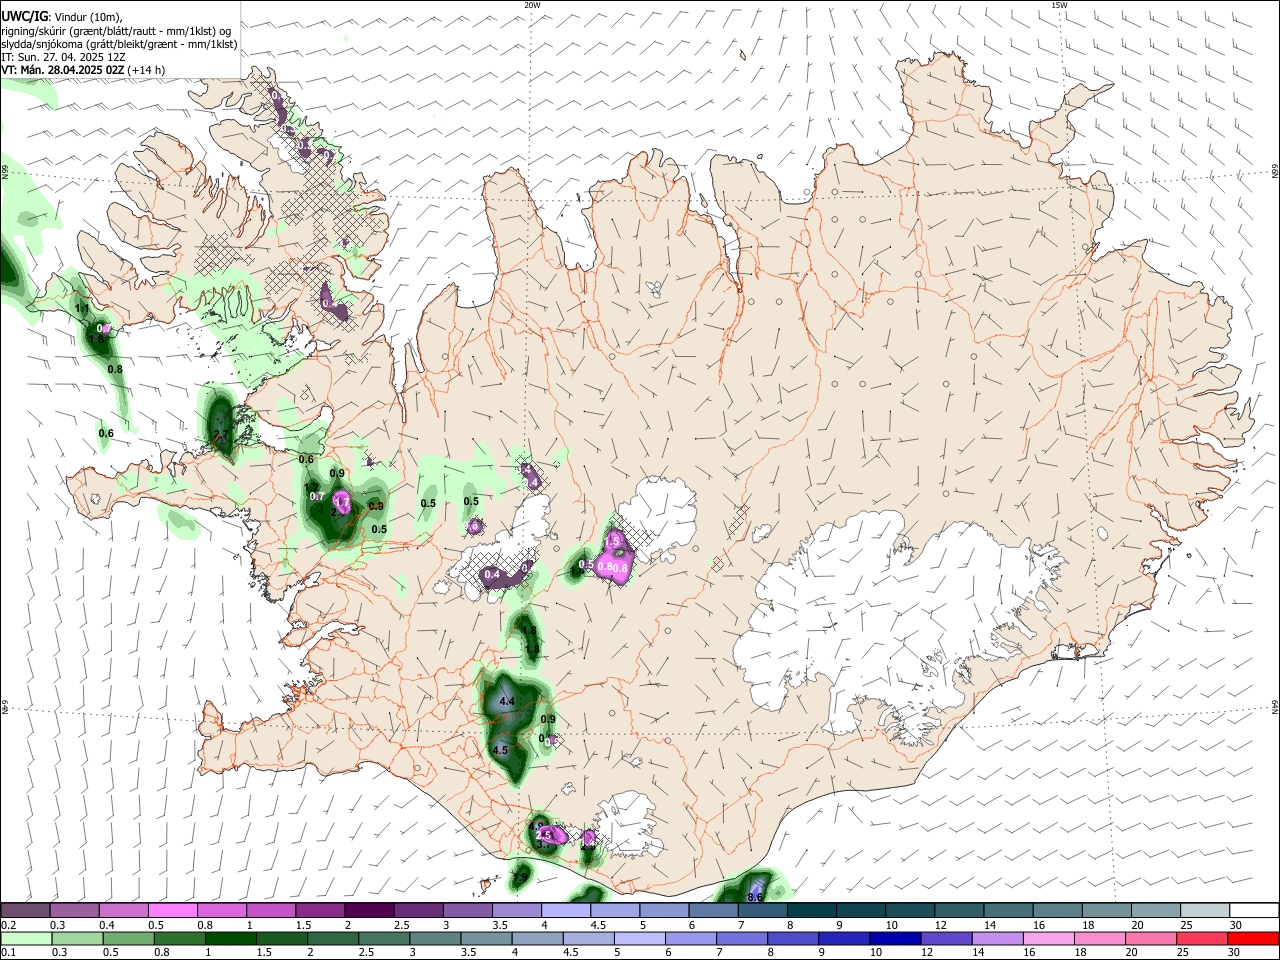Pick the pure red 30 swatch in bottom legend row
1280x960 pixels.
coord(1254,938)
